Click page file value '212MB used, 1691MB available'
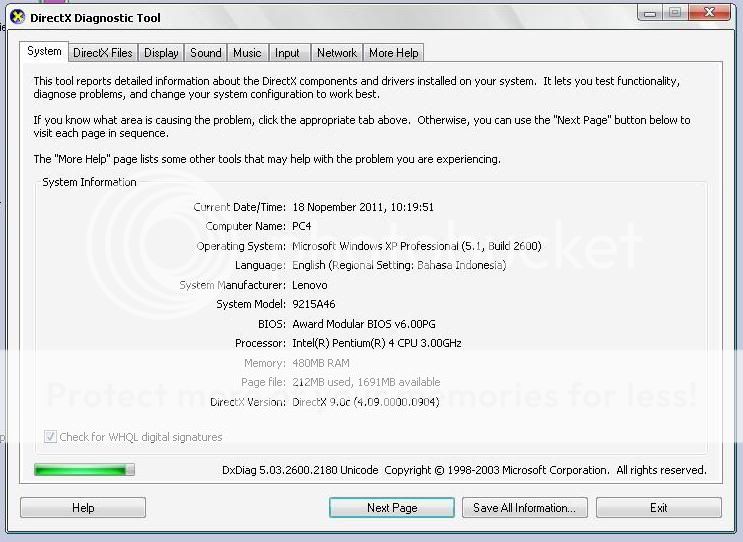 point(366,382)
